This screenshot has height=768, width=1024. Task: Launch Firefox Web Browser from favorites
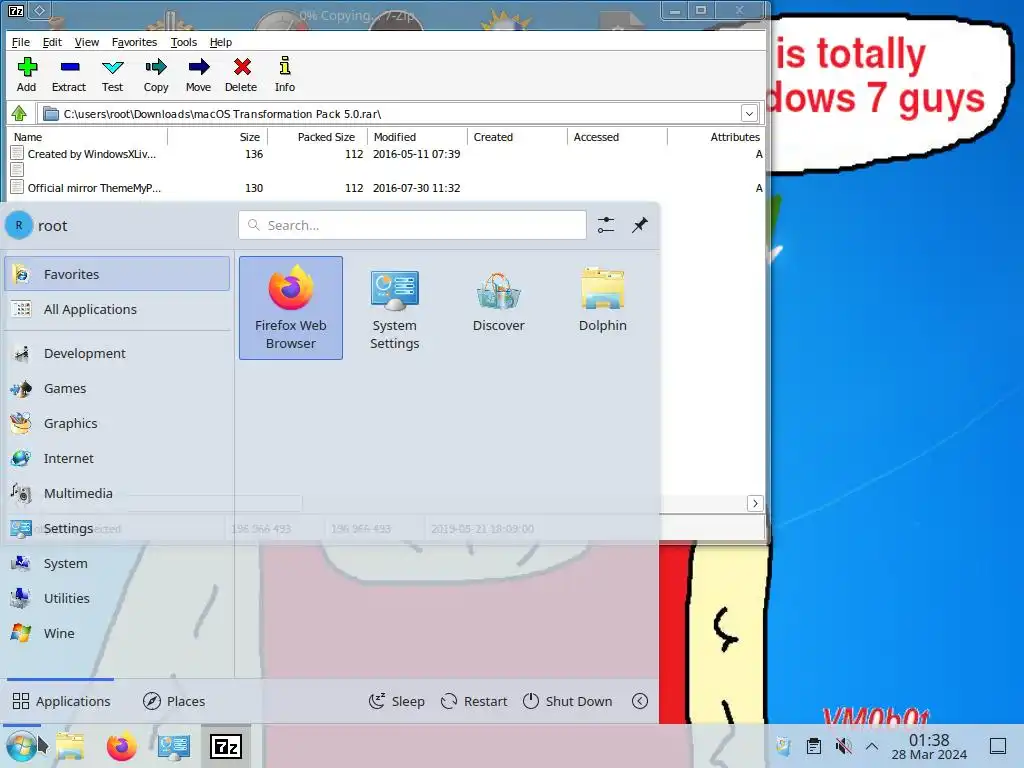point(291,308)
